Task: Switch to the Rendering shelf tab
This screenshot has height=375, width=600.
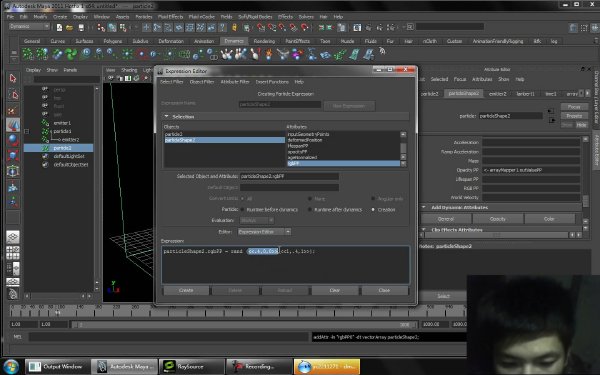Action: (x=264, y=41)
